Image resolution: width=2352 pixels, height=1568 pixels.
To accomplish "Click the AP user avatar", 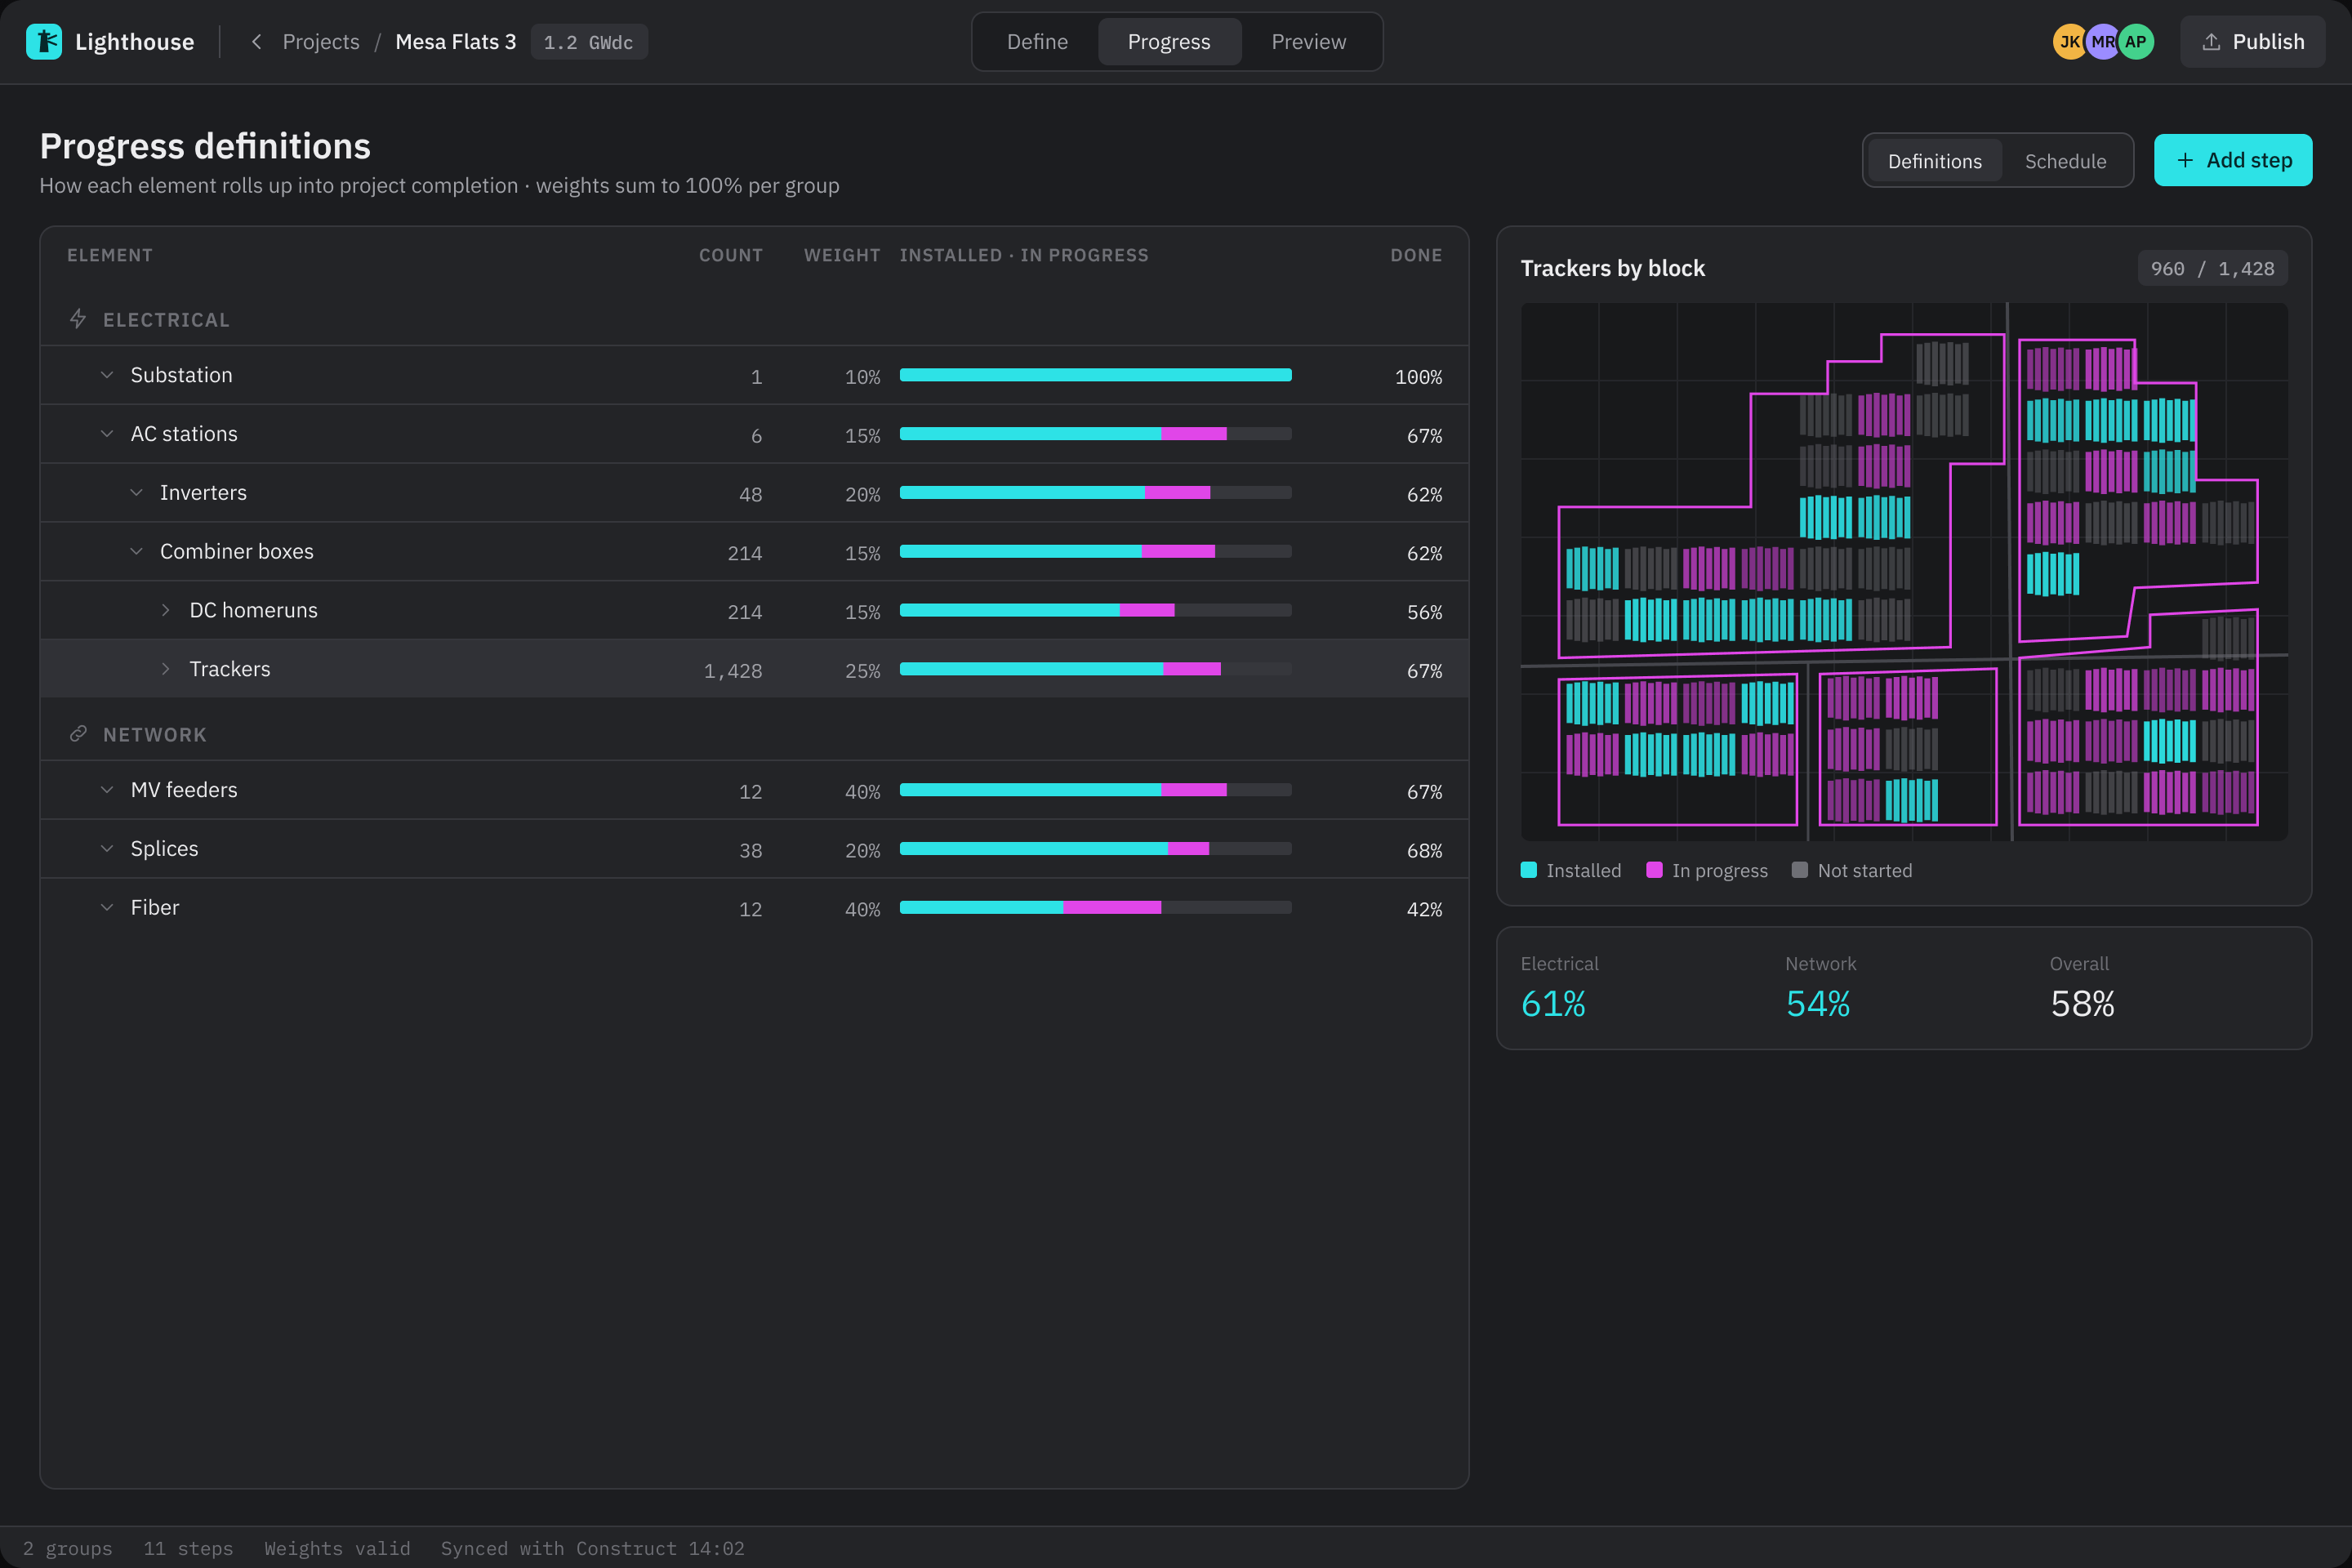I will click(x=2135, y=42).
